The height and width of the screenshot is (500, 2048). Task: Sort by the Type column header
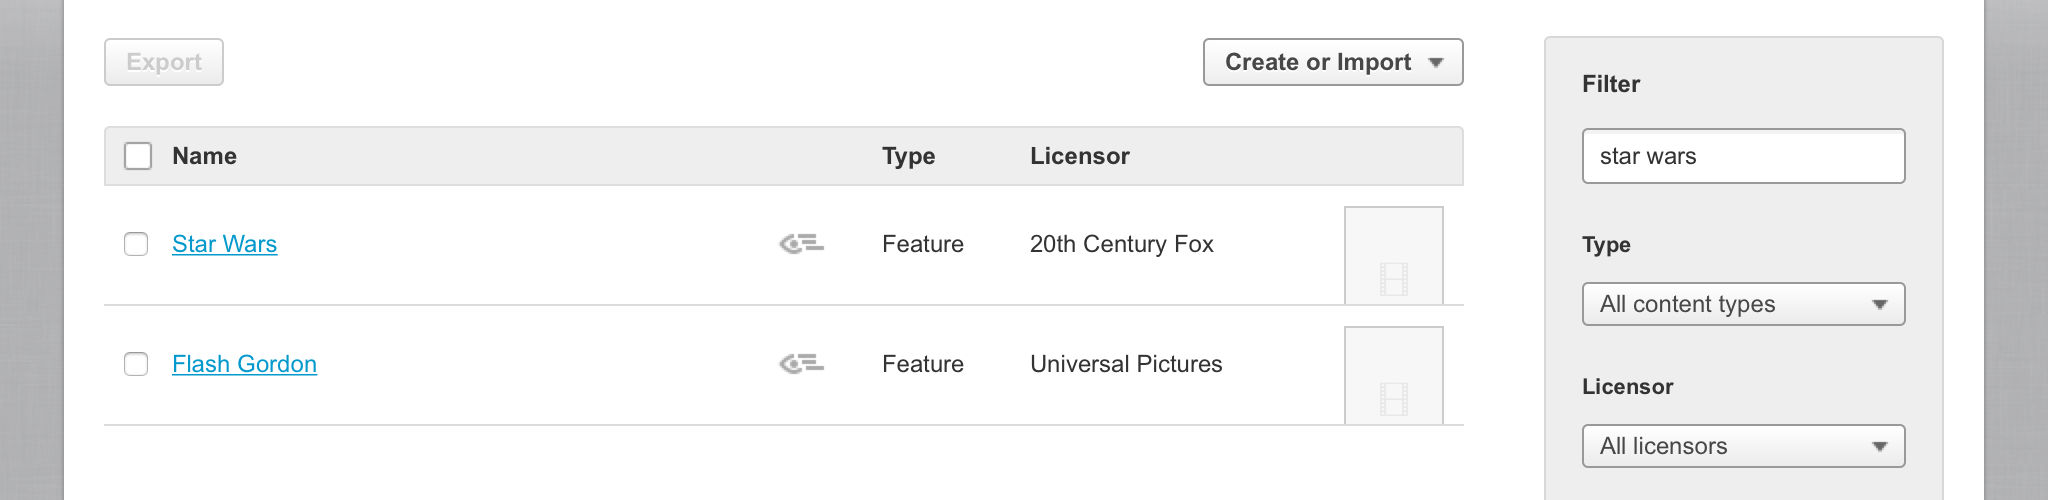pyautogui.click(x=908, y=156)
